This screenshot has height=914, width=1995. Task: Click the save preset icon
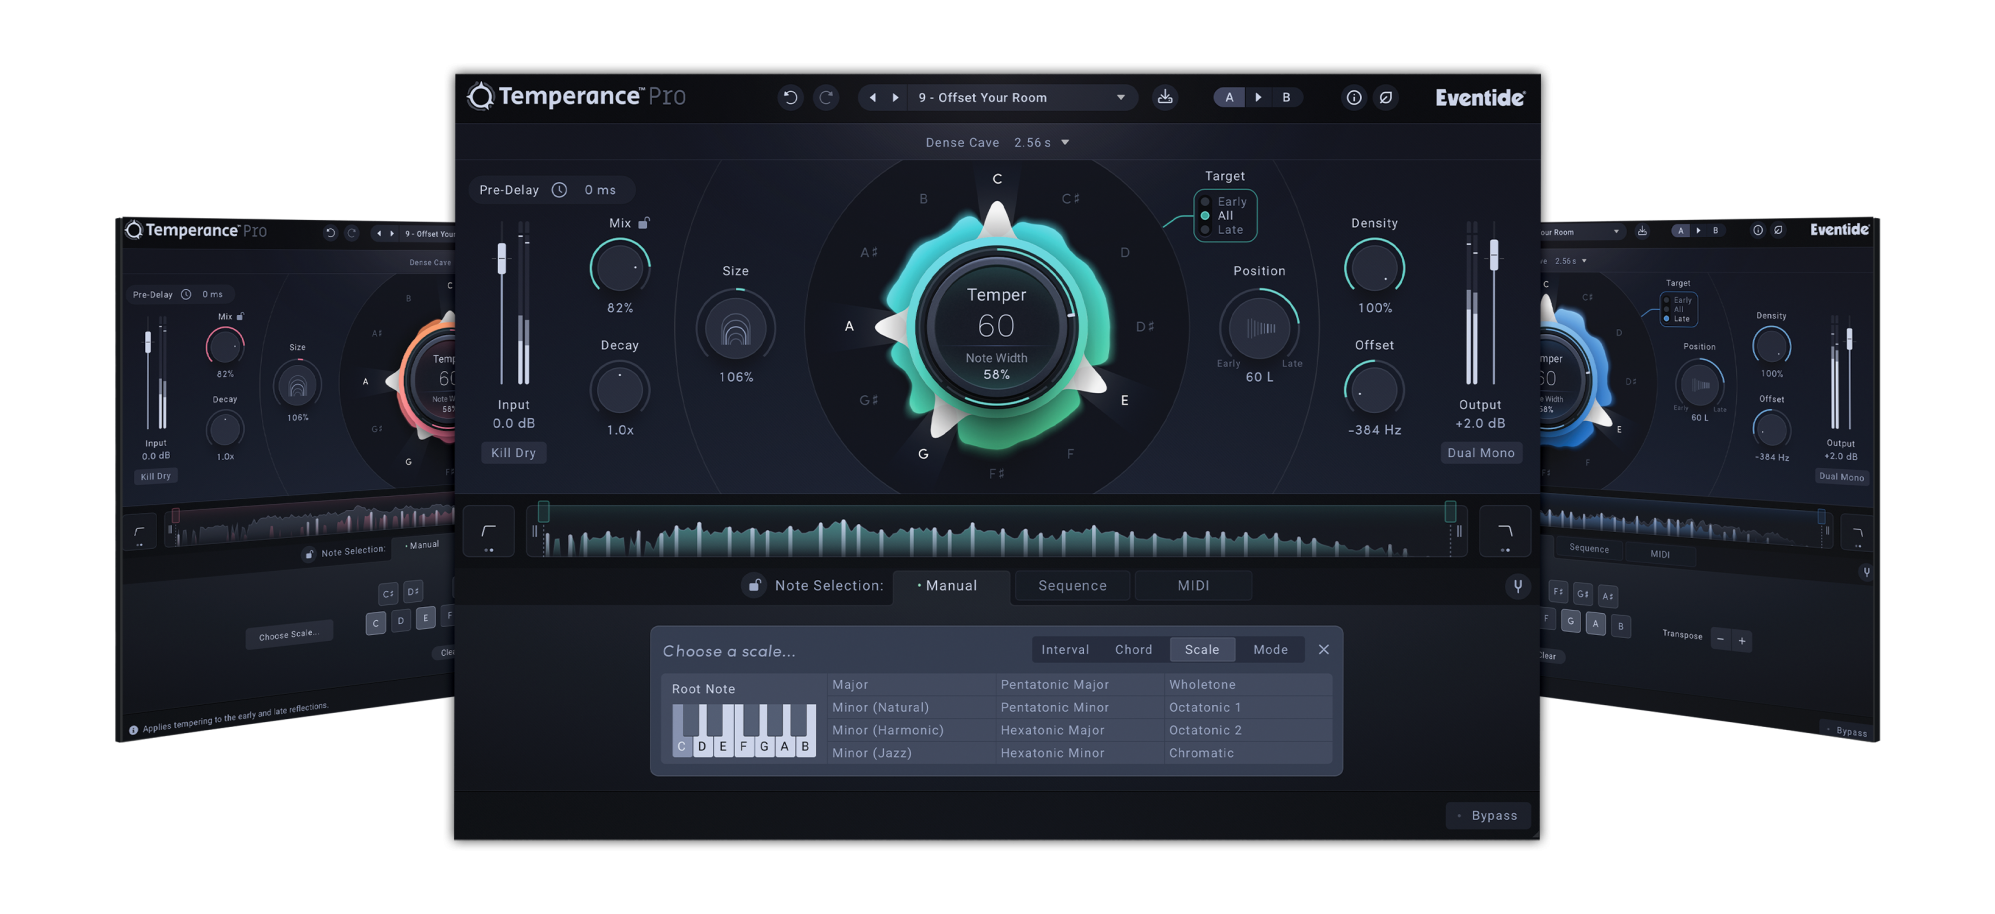tap(1165, 97)
